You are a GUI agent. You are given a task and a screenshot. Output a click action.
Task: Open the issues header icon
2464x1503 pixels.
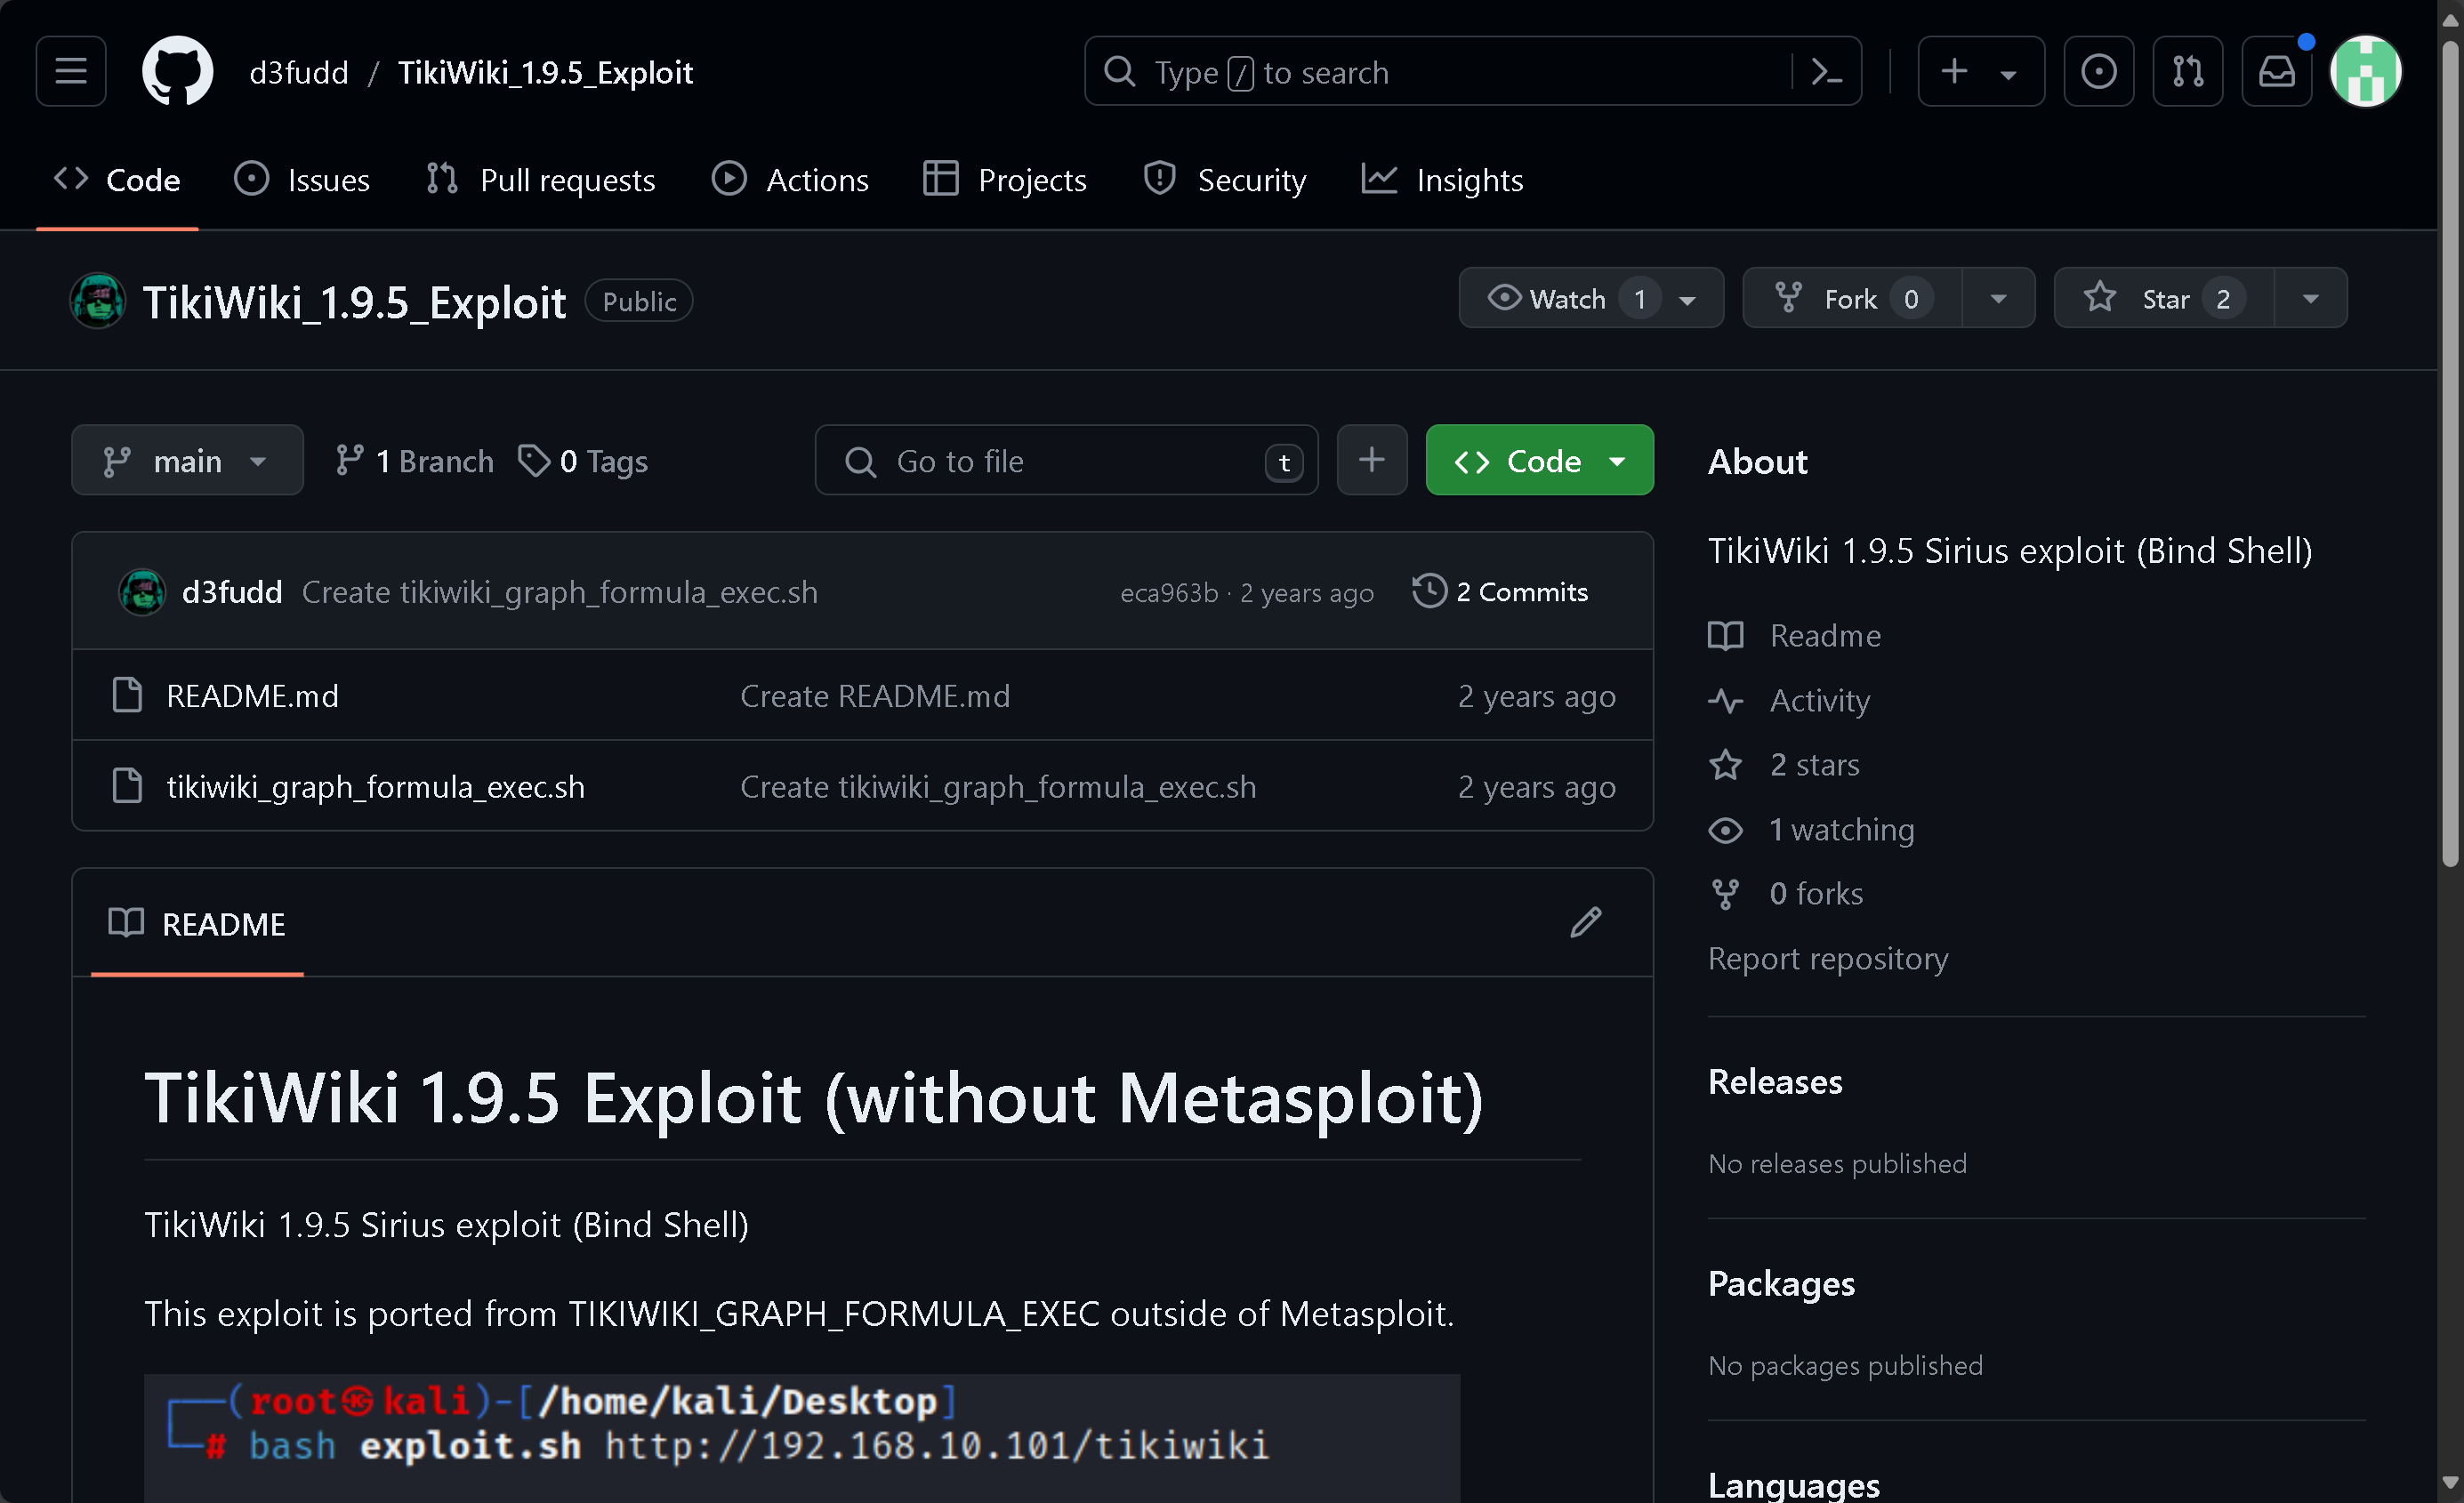2098,71
